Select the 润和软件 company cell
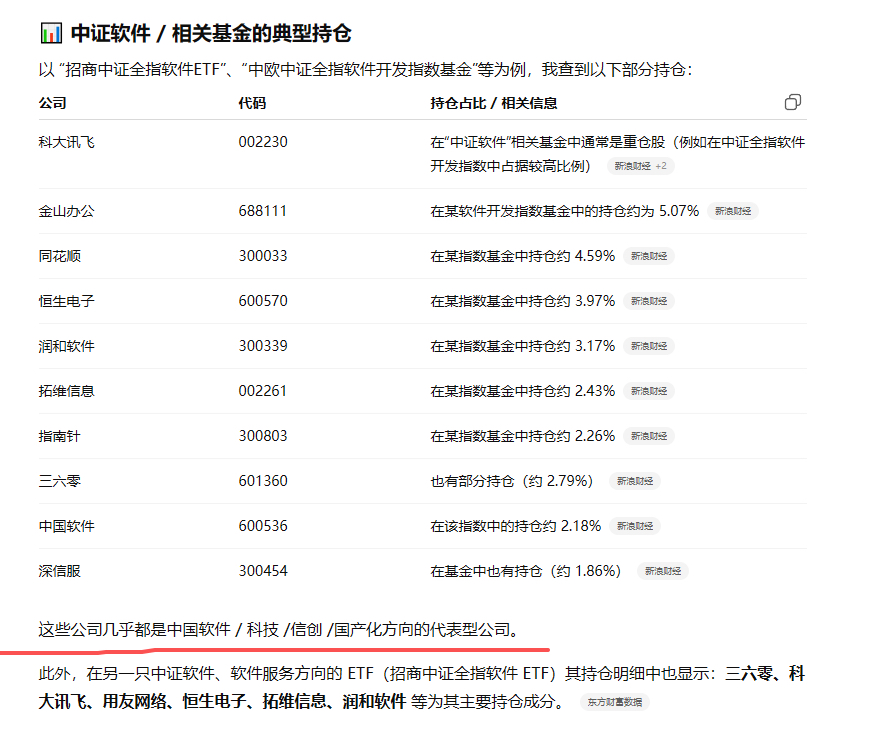This screenshot has width=885, height=741. coord(66,346)
